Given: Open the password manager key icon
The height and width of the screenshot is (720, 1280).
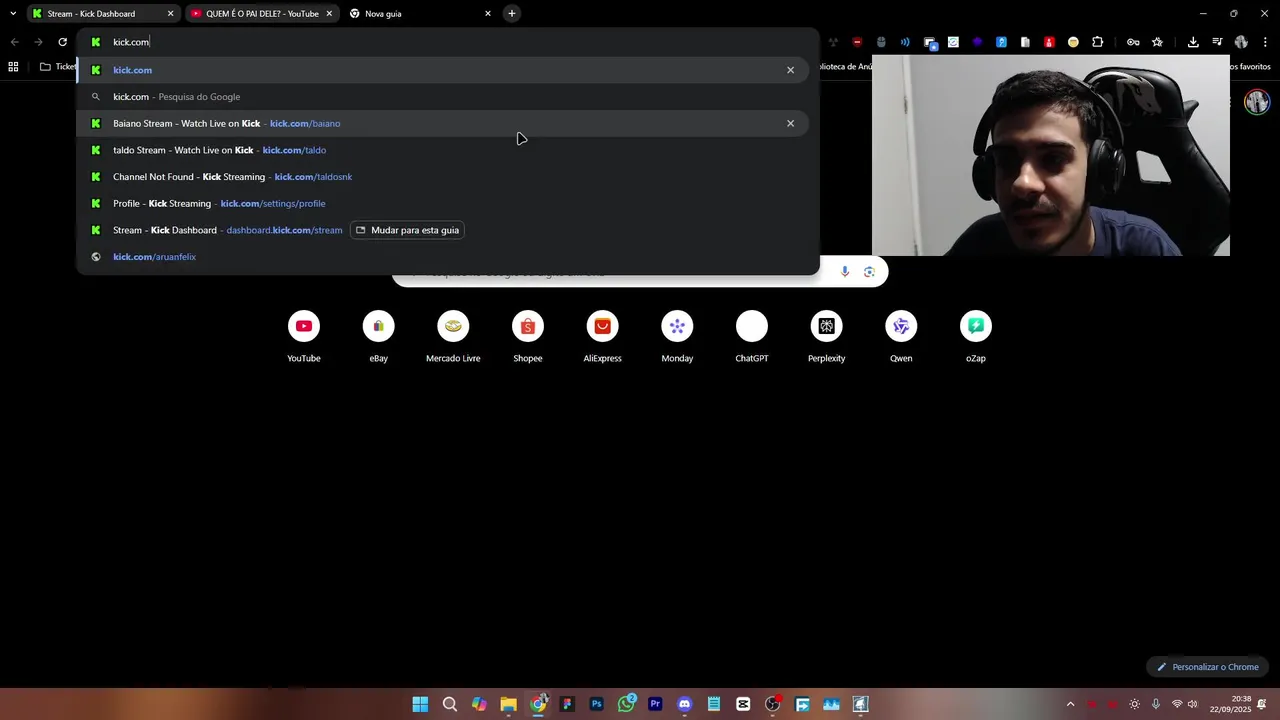Looking at the screenshot, I should pyautogui.click(x=1133, y=42).
